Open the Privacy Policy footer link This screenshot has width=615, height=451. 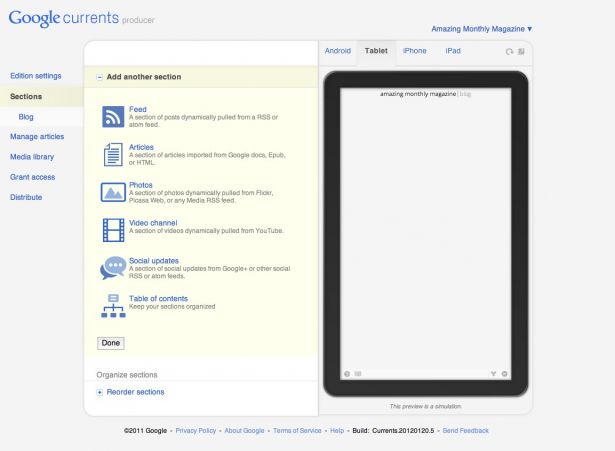(196, 431)
